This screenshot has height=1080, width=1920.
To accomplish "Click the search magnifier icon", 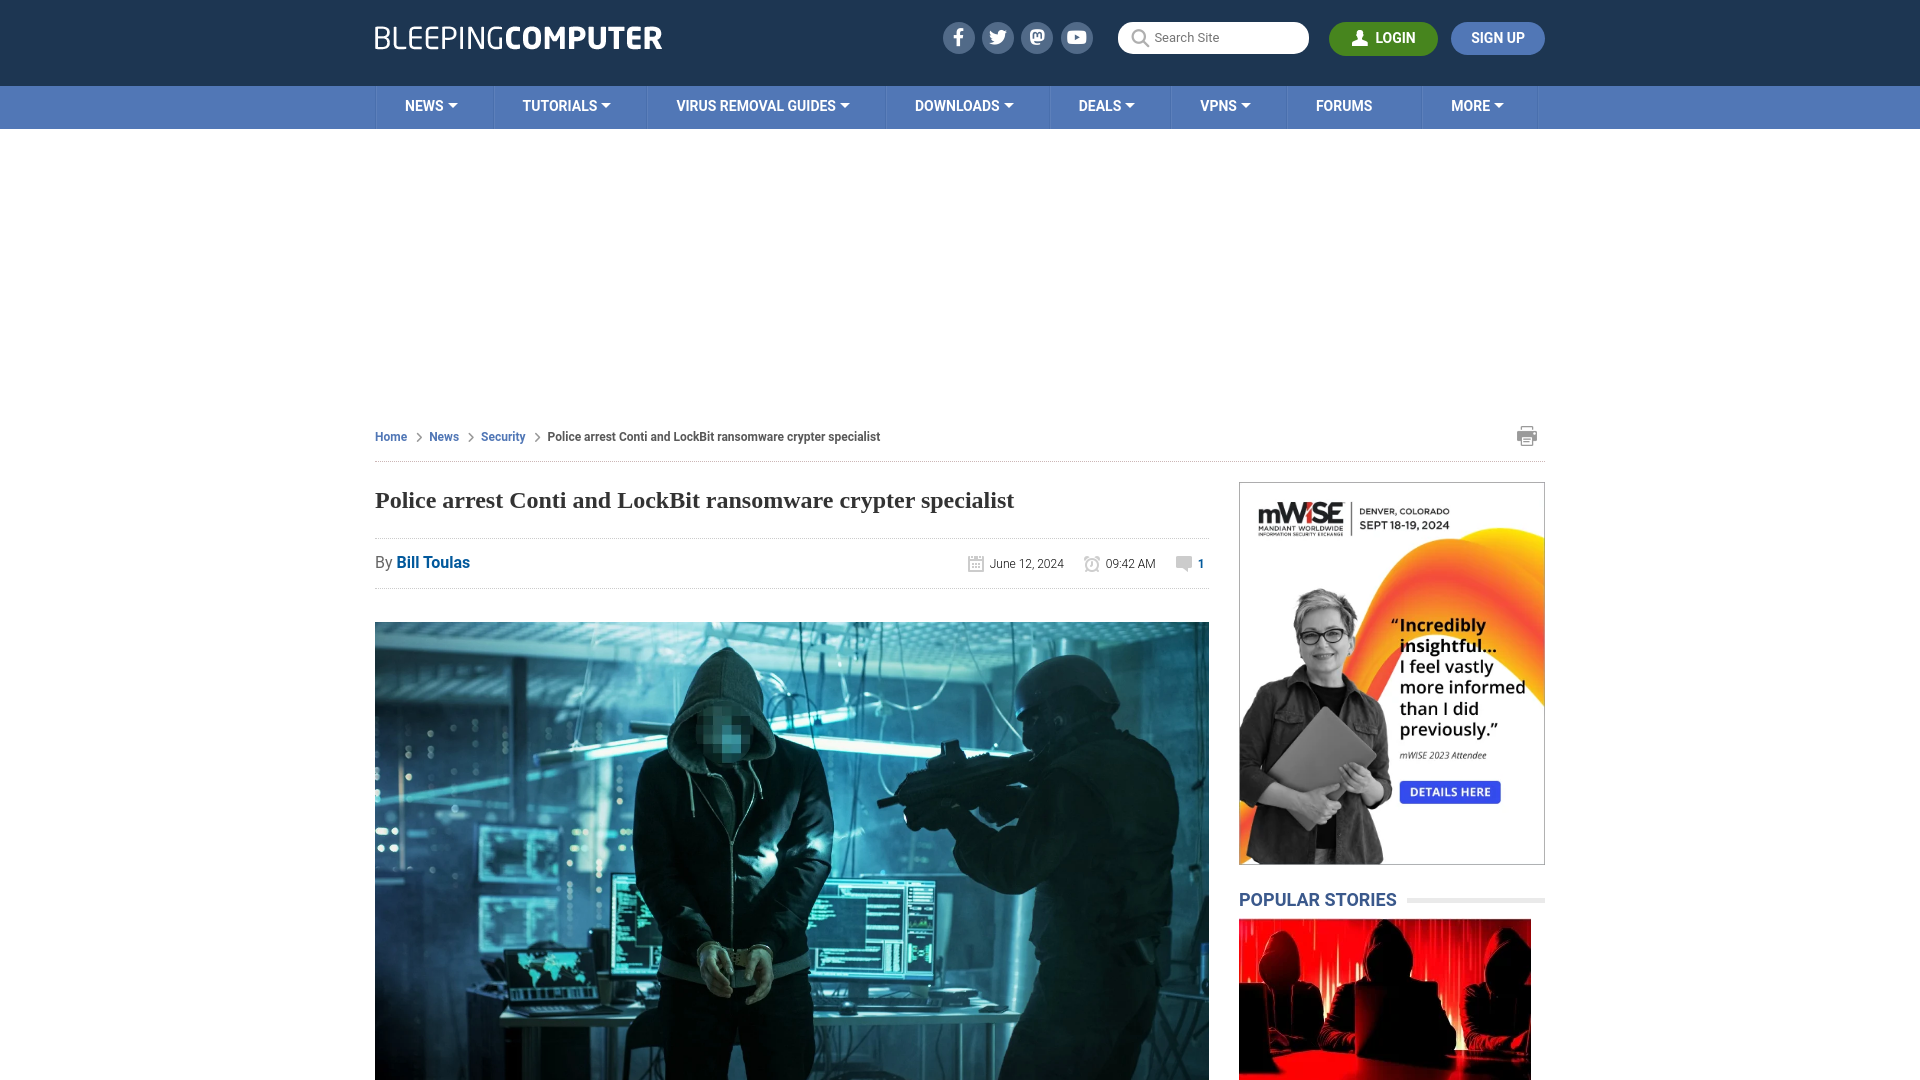I will pos(1139,38).
